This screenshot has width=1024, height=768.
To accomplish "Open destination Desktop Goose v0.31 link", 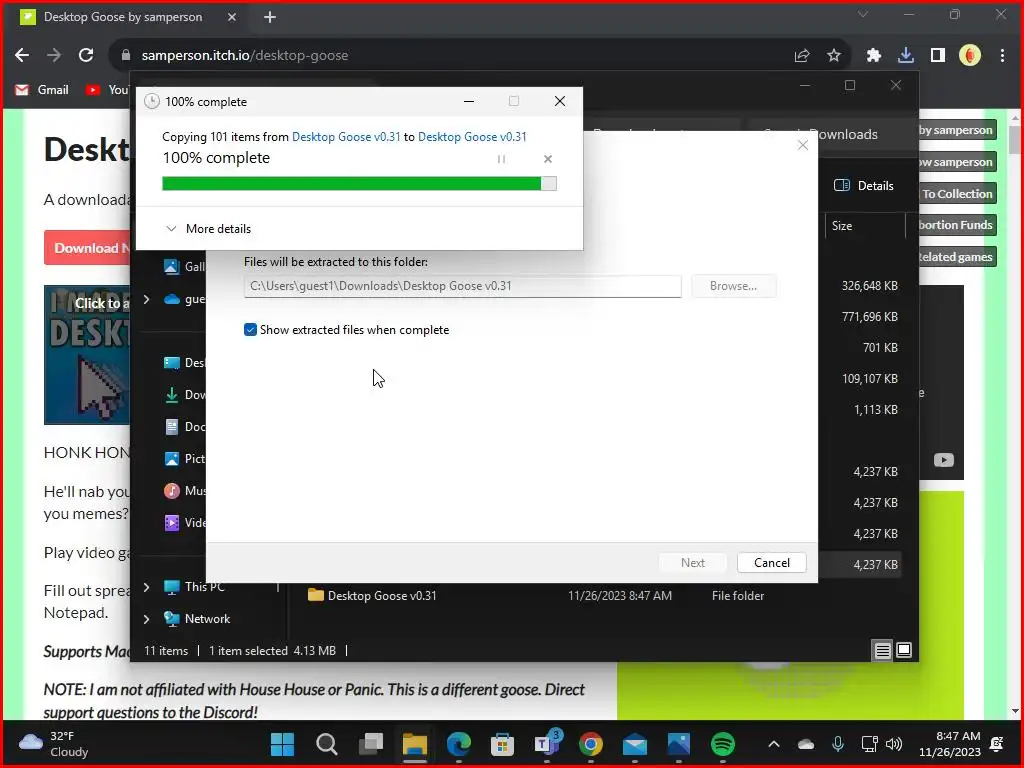I will [472, 136].
